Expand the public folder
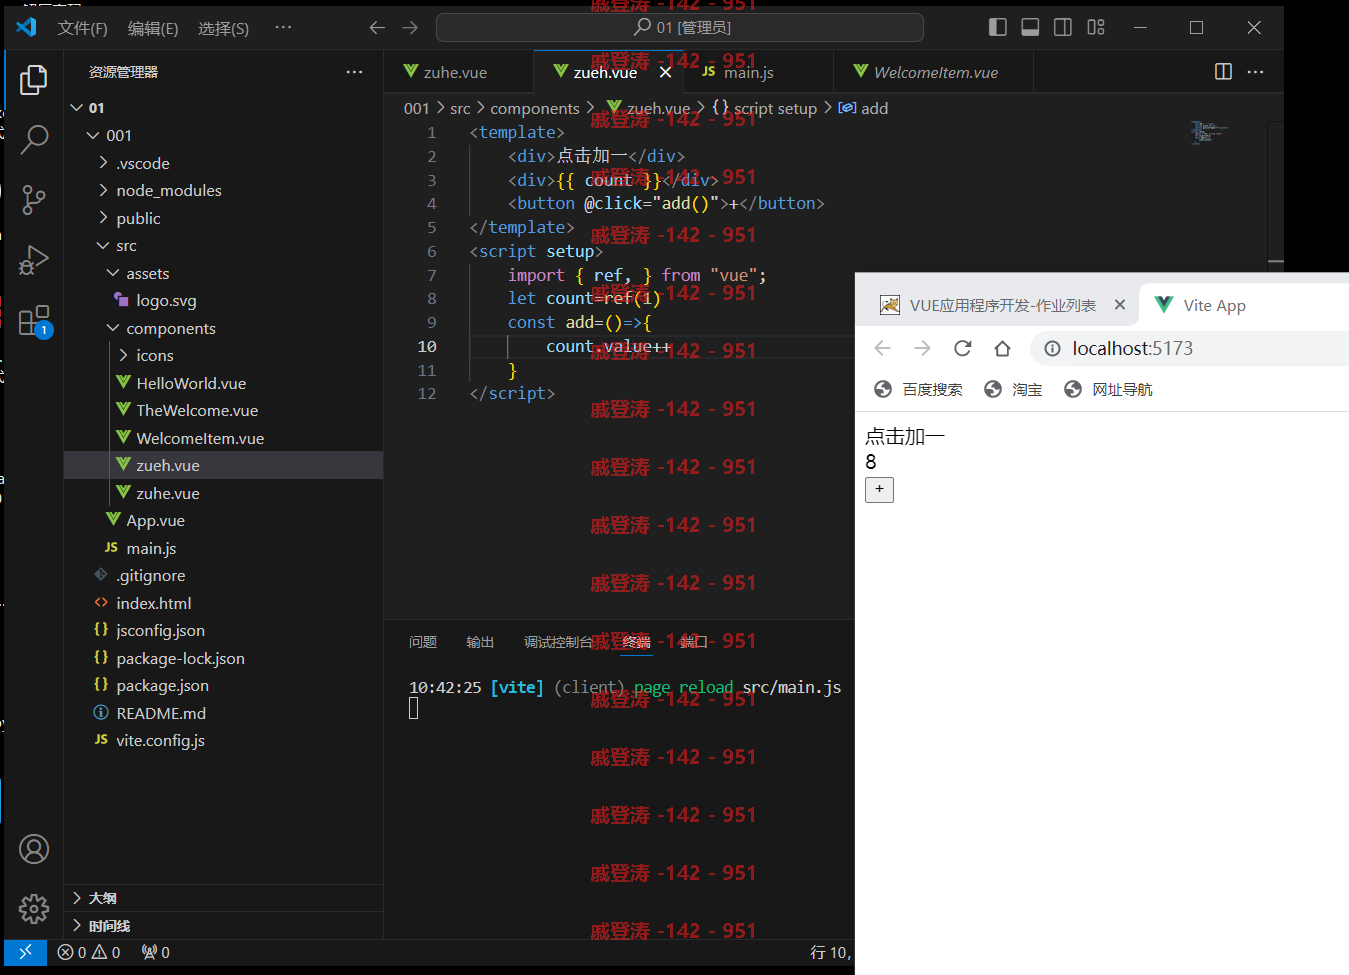This screenshot has width=1349, height=975. pyautogui.click(x=103, y=218)
